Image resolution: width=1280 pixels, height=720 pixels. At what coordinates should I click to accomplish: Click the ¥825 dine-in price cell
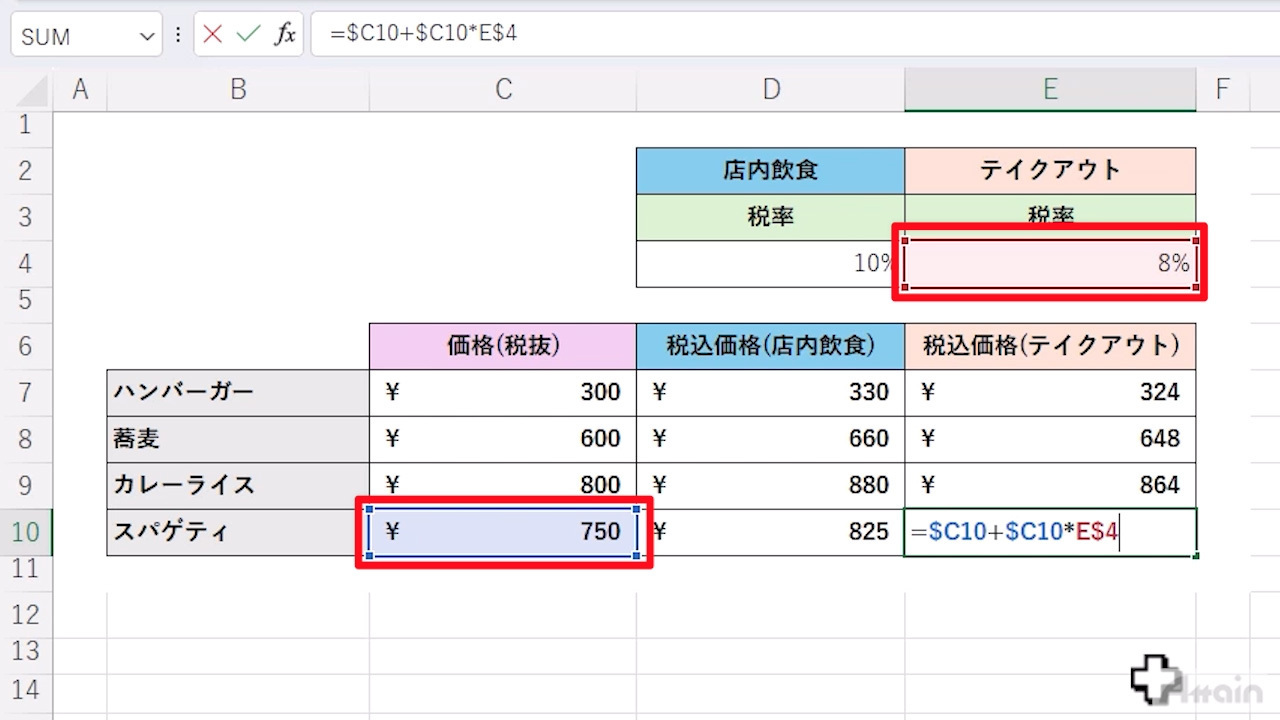click(x=771, y=531)
